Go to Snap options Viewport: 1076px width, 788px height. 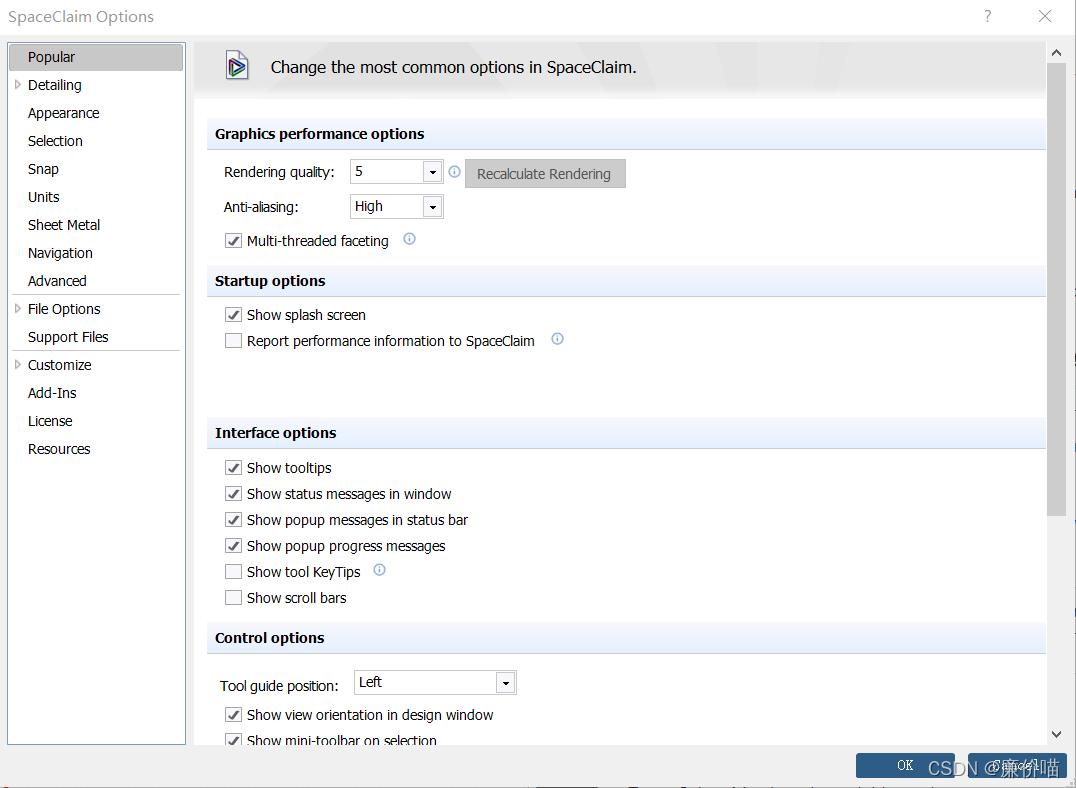click(x=43, y=169)
